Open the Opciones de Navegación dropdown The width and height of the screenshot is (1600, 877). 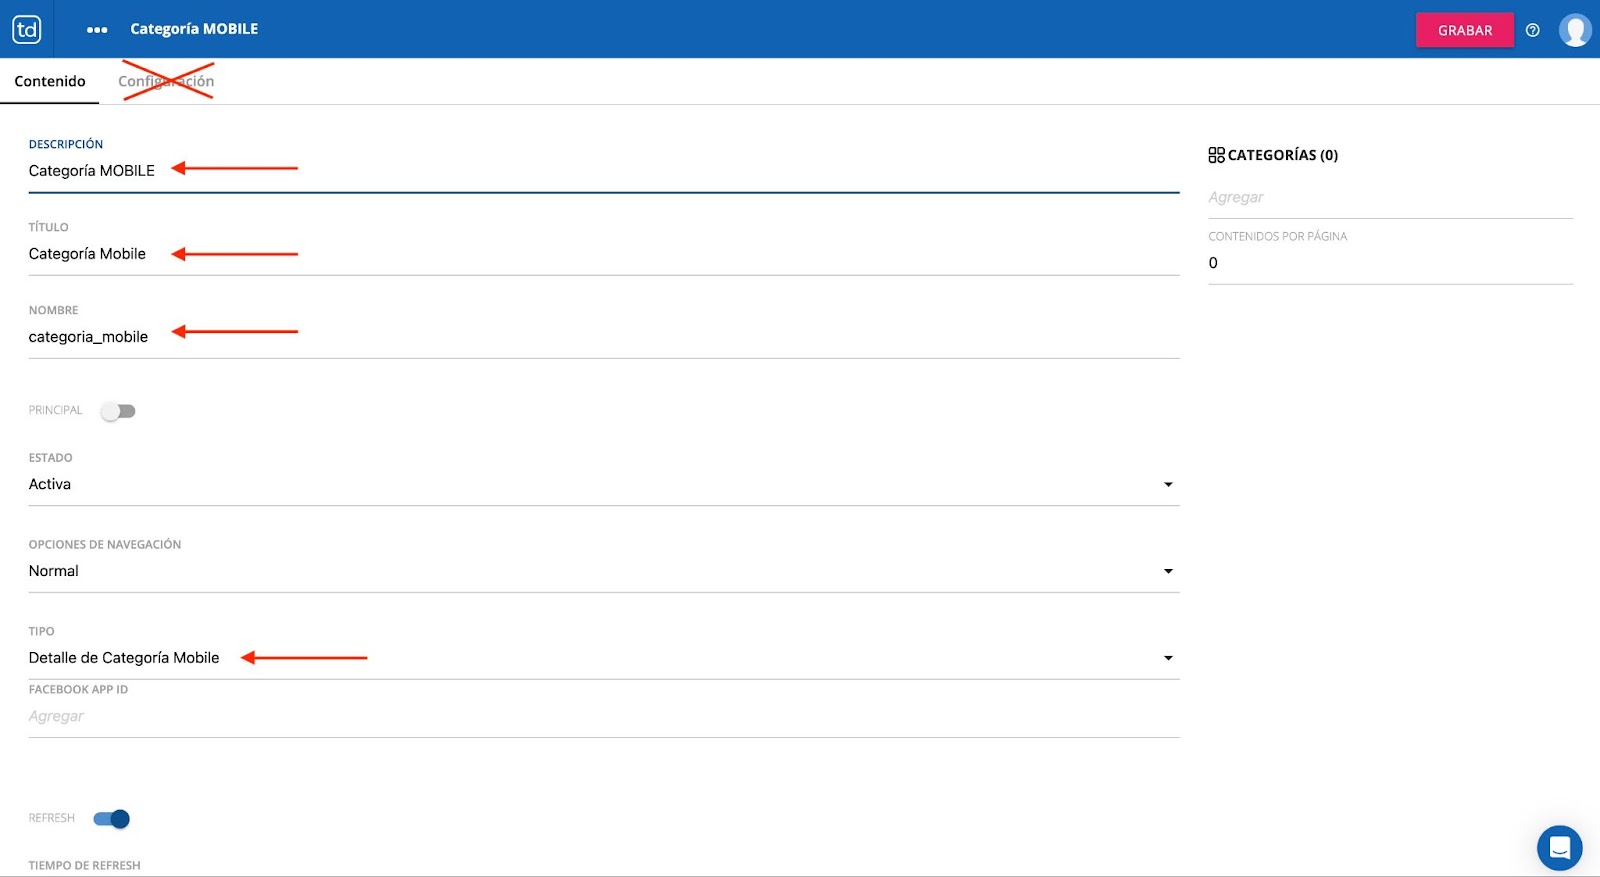tap(1167, 571)
